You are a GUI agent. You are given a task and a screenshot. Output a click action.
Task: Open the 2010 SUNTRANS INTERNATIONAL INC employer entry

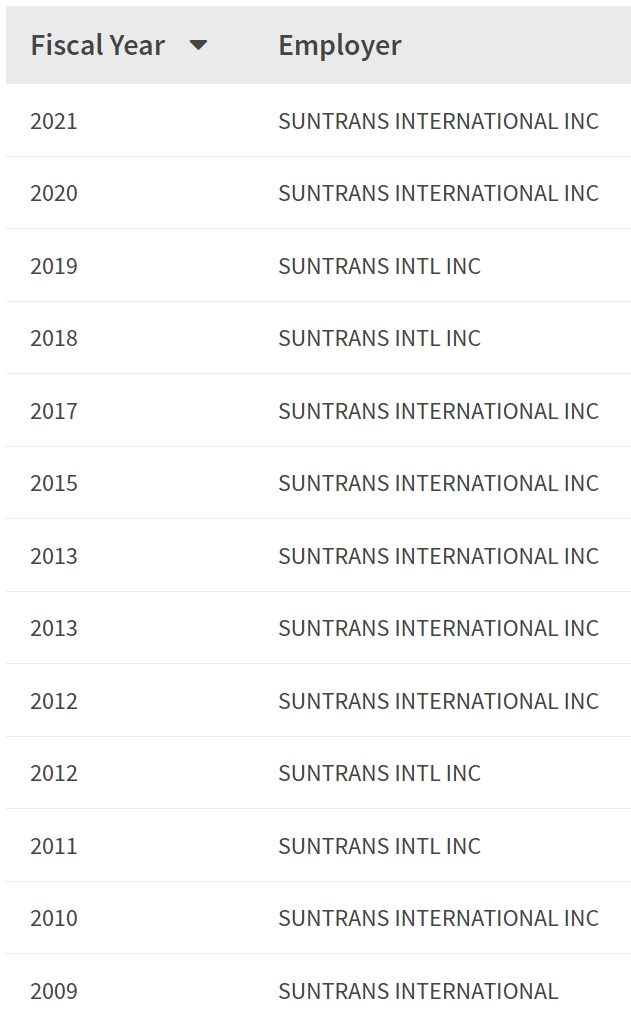coord(439,918)
